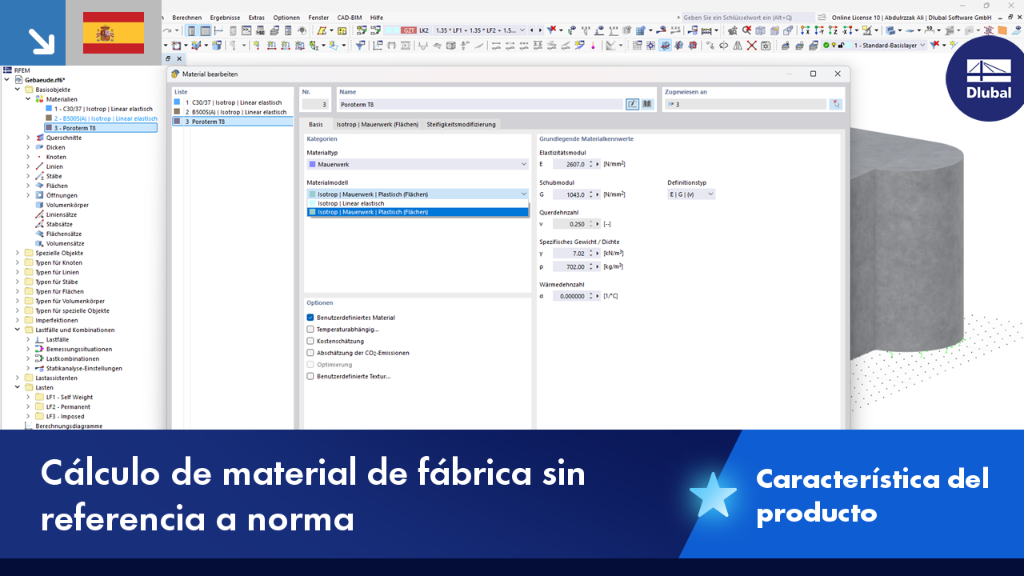1024x576 pixels.
Task: Click the Statikanalyse-Einstellungen icon in the tree
Action: 39,368
